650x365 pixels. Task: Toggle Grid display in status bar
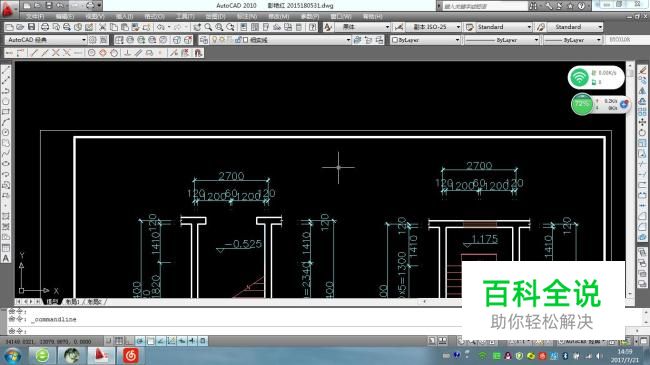coord(119,341)
